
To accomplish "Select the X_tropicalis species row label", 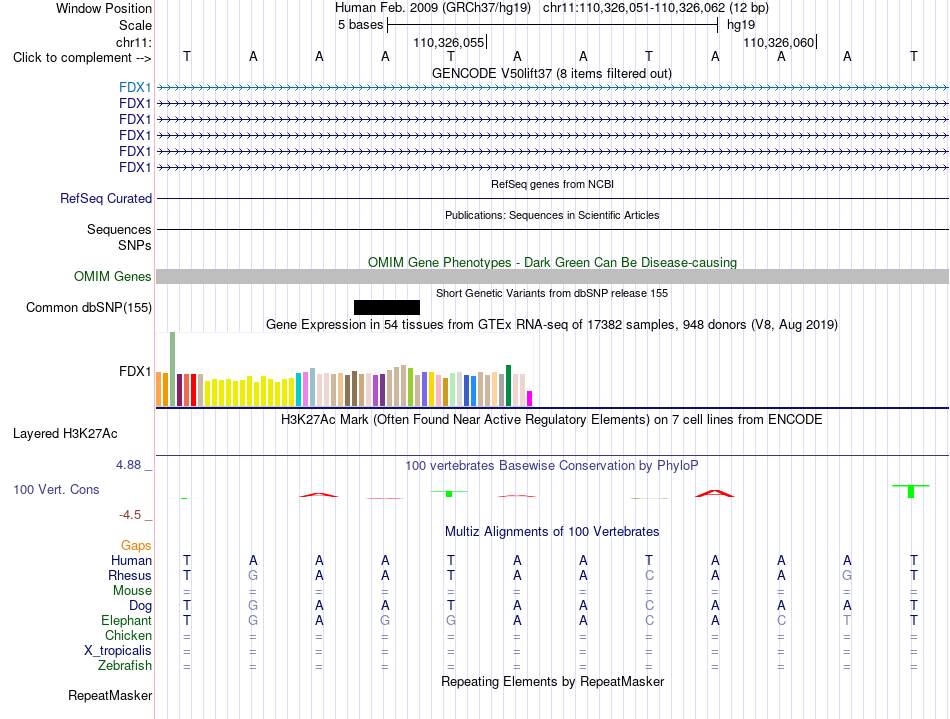I will (118, 651).
